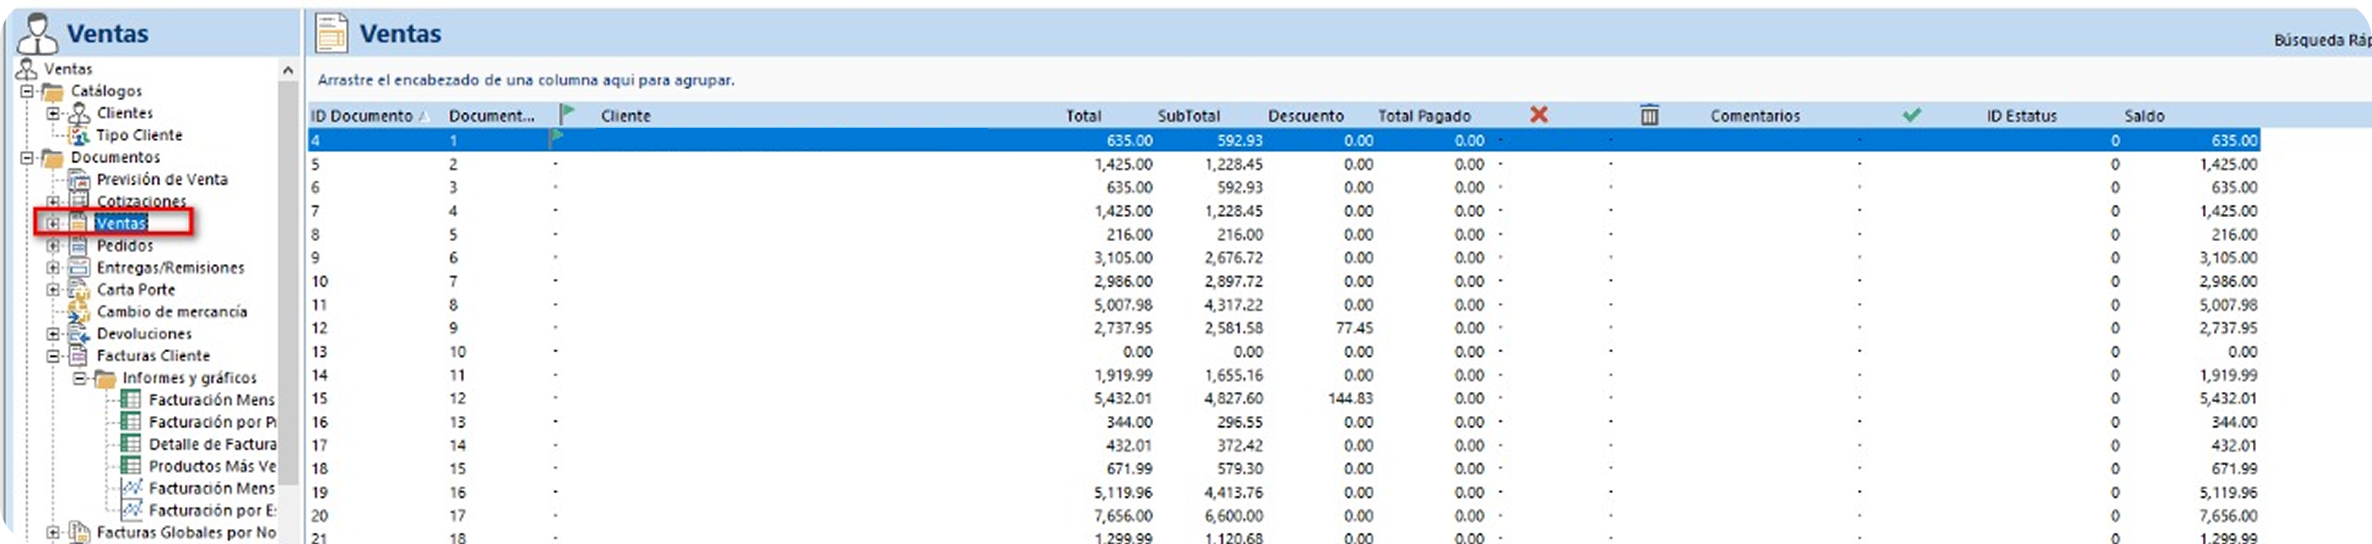Expand the Entregas/Remisiones tree node
This screenshot has width=2372, height=544.
point(53,268)
